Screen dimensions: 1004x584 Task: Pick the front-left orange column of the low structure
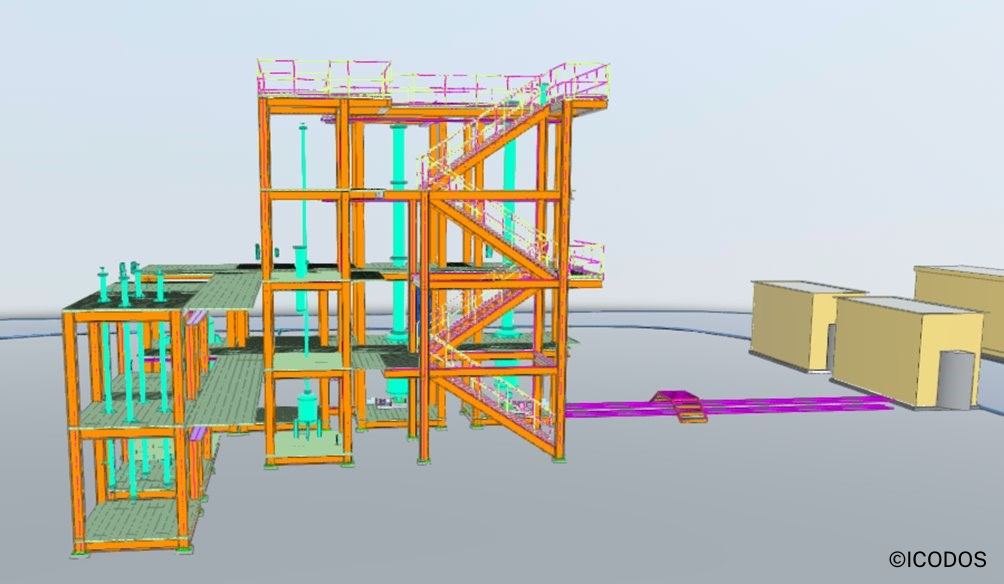point(74,433)
